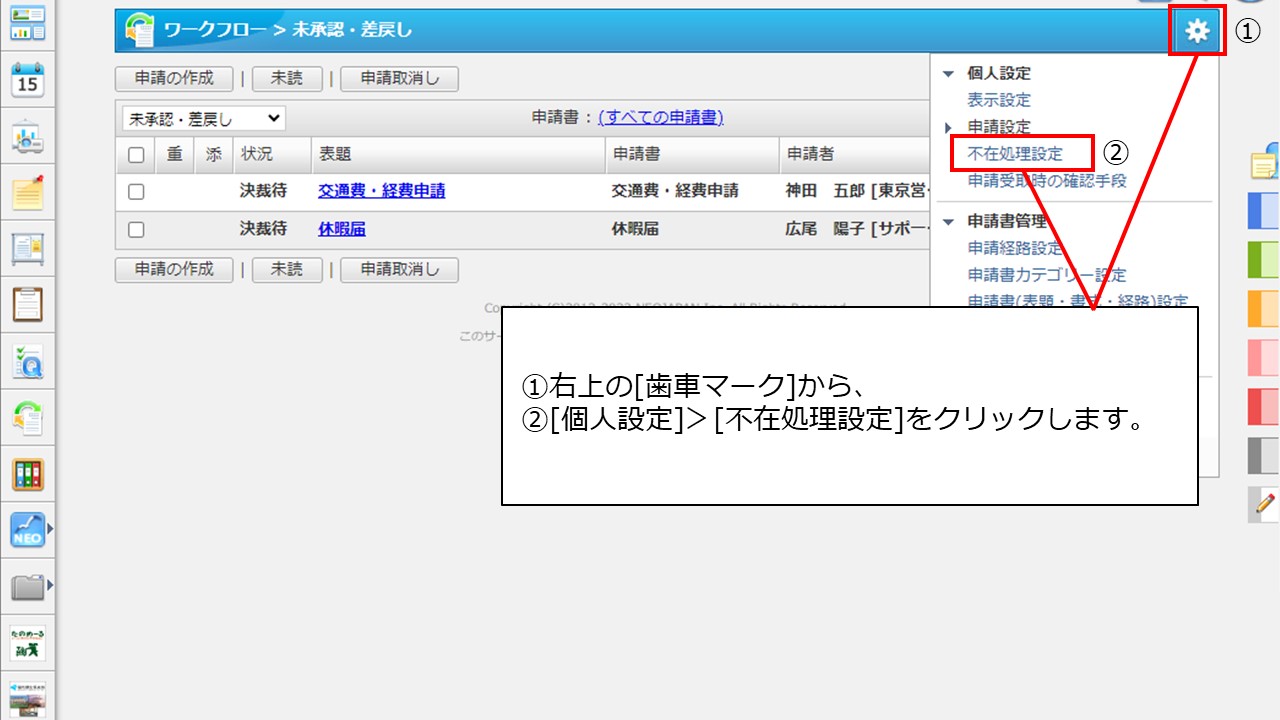Click the NEO chart icon in sidebar
The image size is (1280, 720).
pos(27,530)
